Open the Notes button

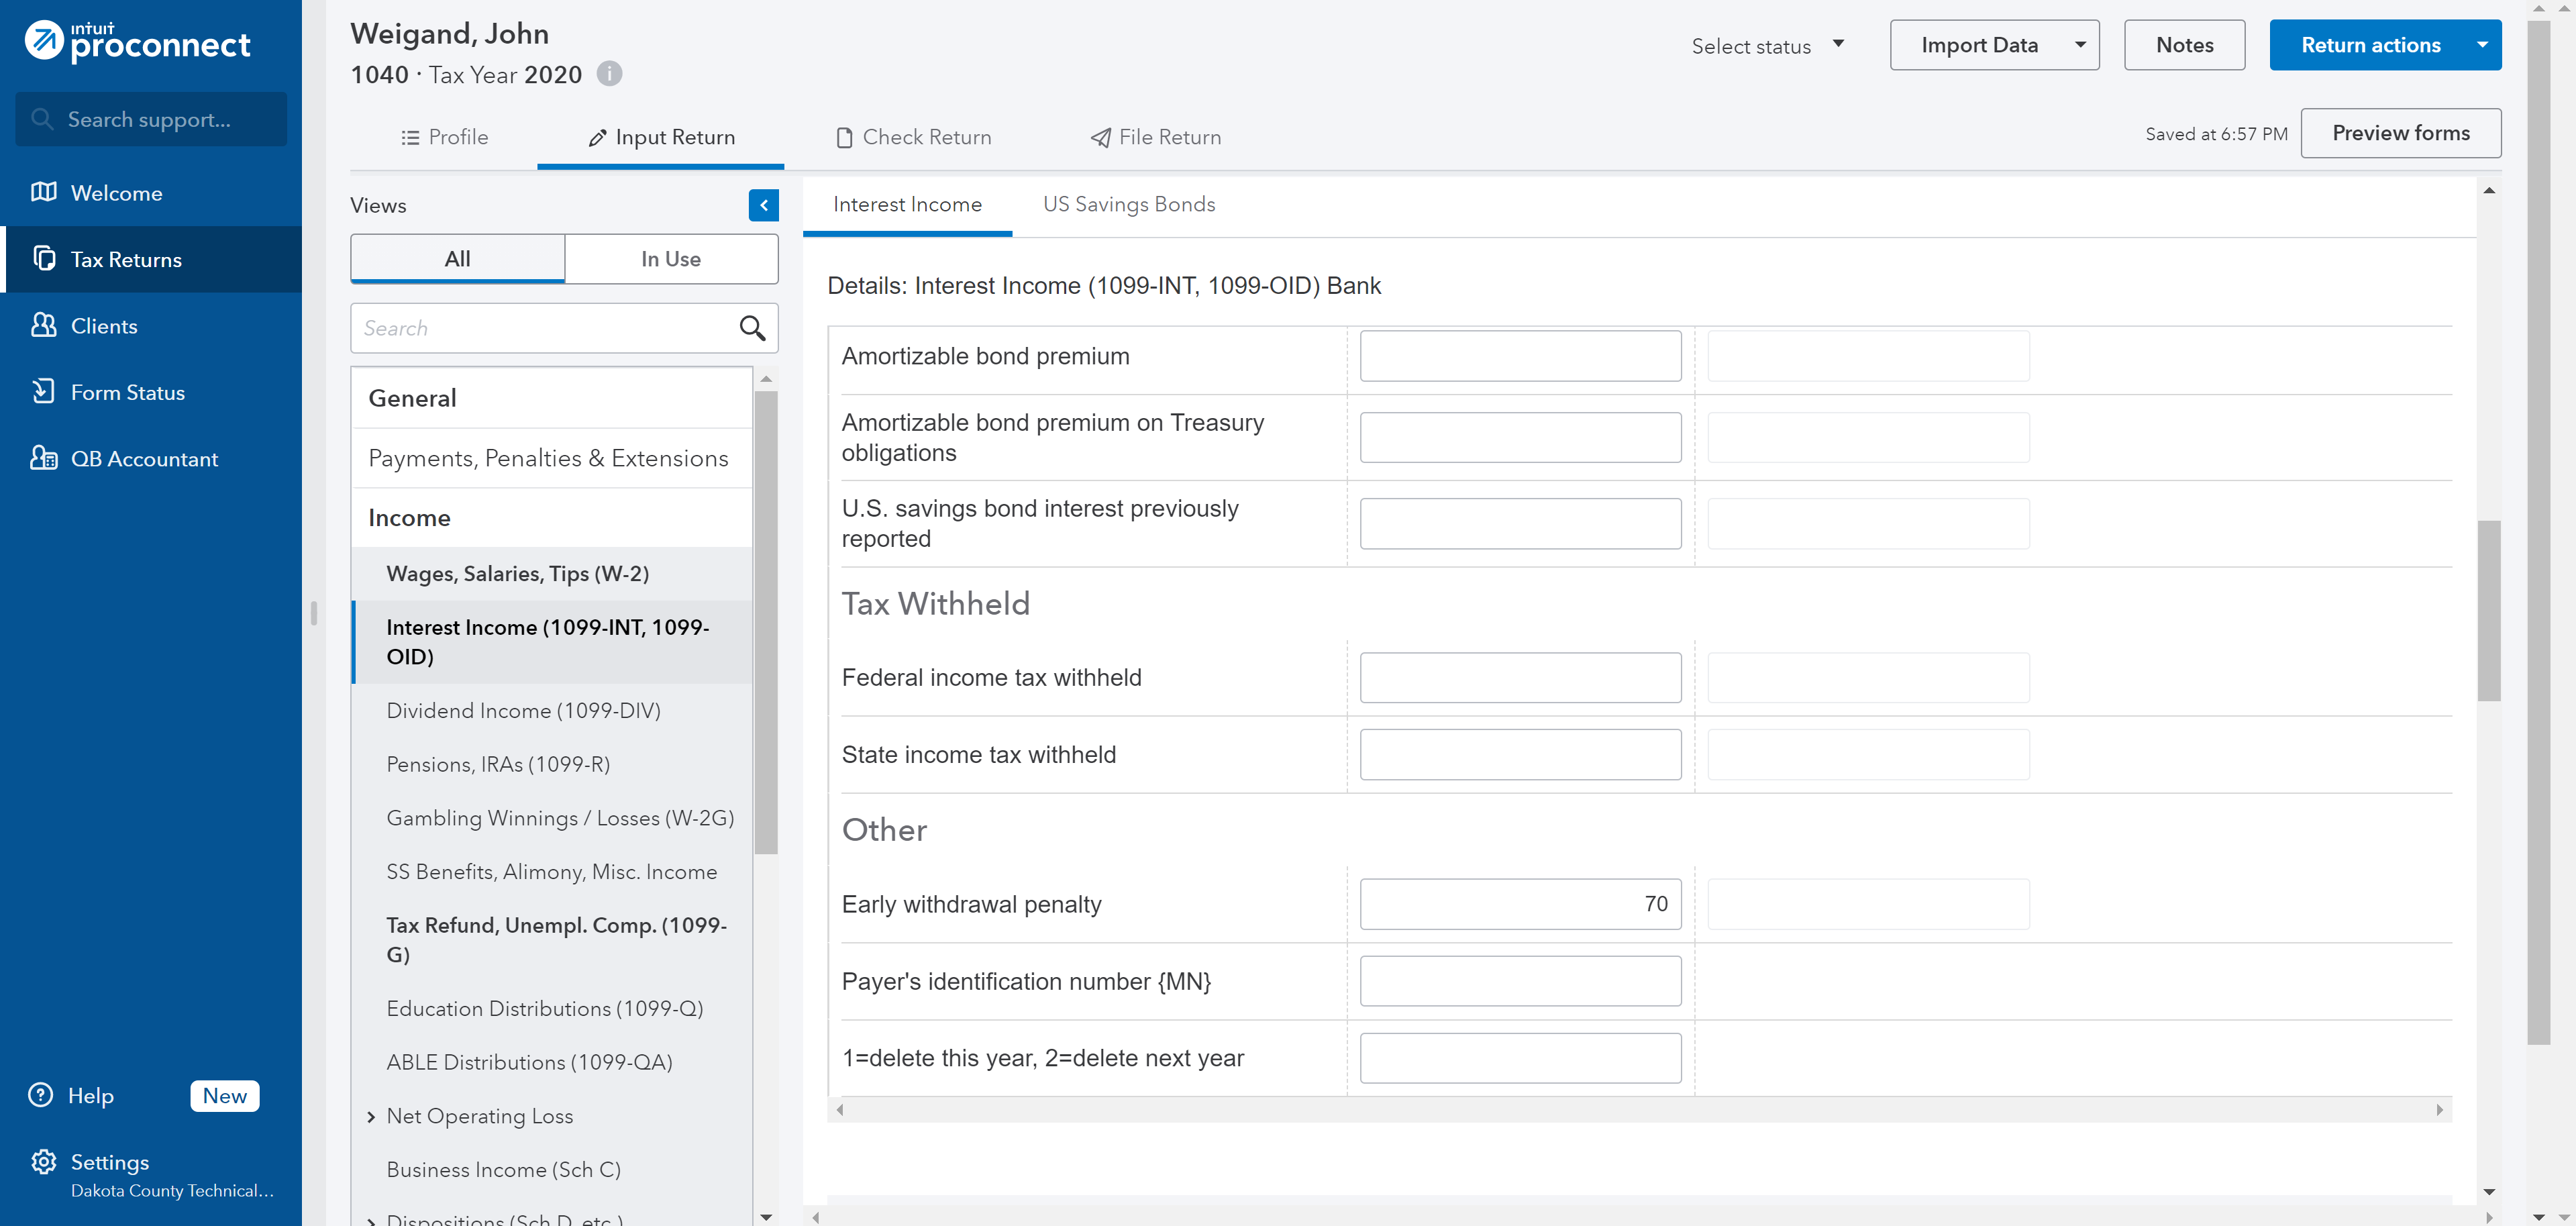2184,45
